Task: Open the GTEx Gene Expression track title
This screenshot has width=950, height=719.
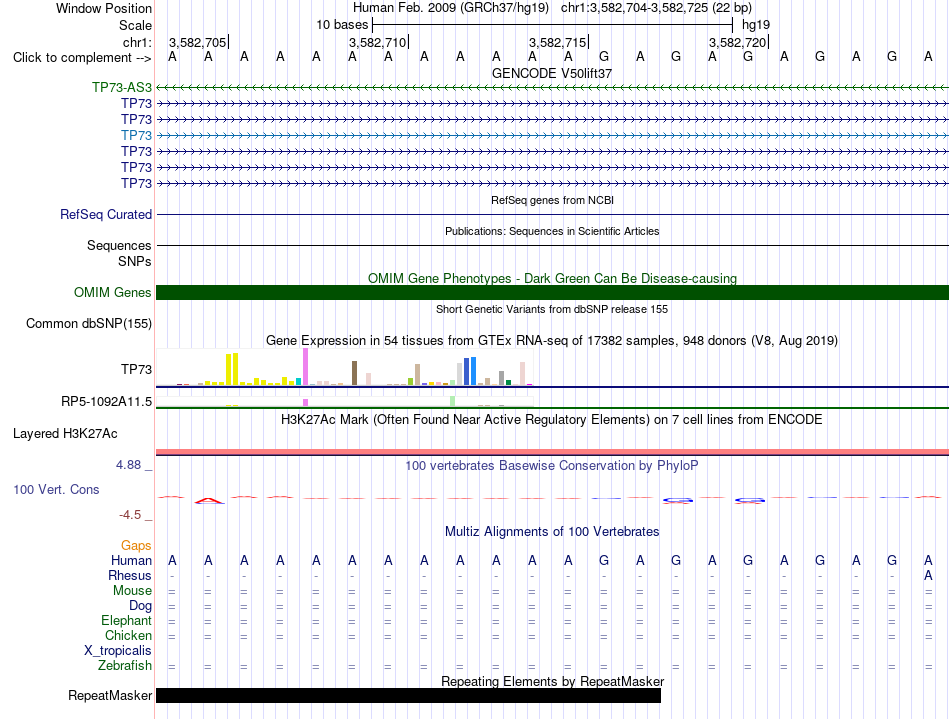Action: 552,340
